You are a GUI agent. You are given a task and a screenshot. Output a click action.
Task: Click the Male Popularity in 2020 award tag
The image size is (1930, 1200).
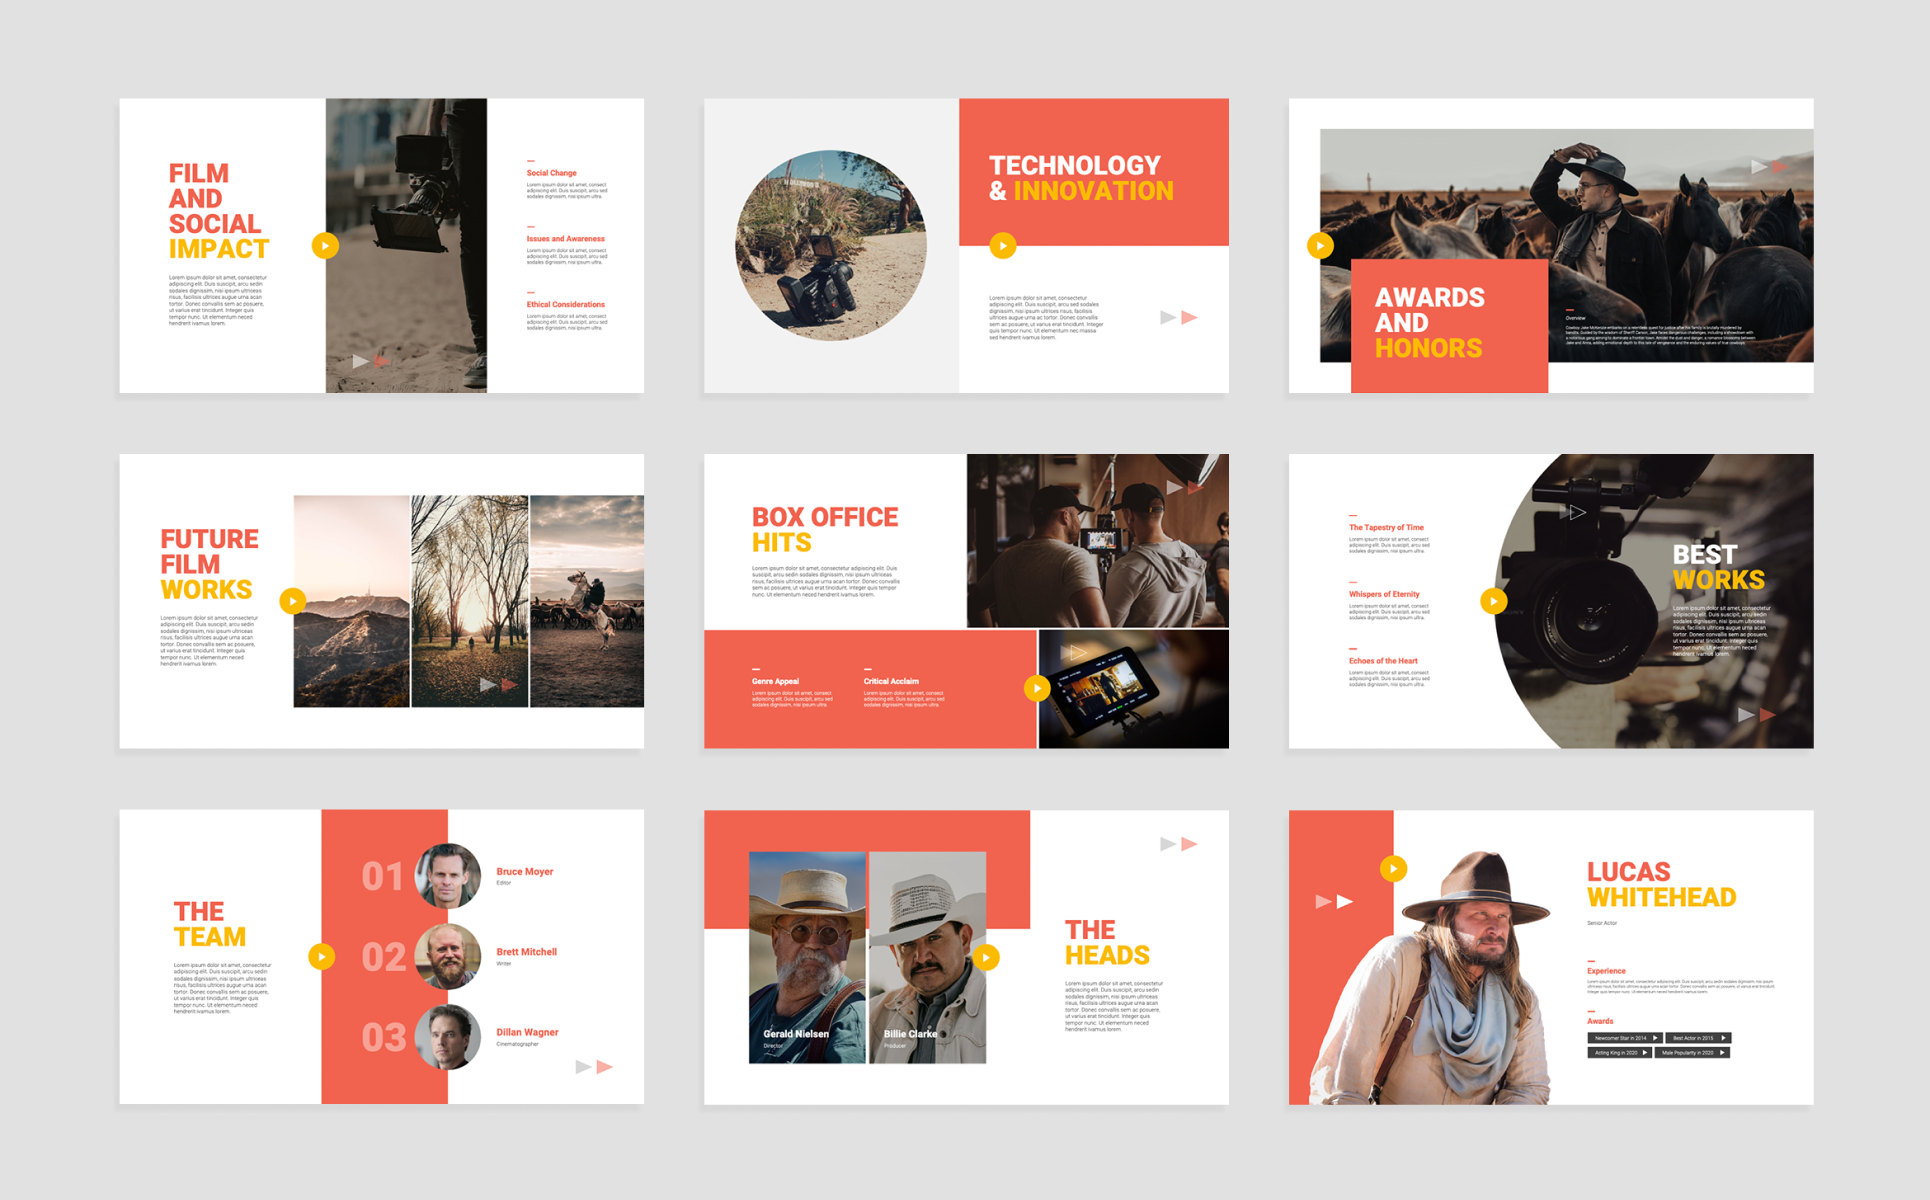[1691, 1053]
